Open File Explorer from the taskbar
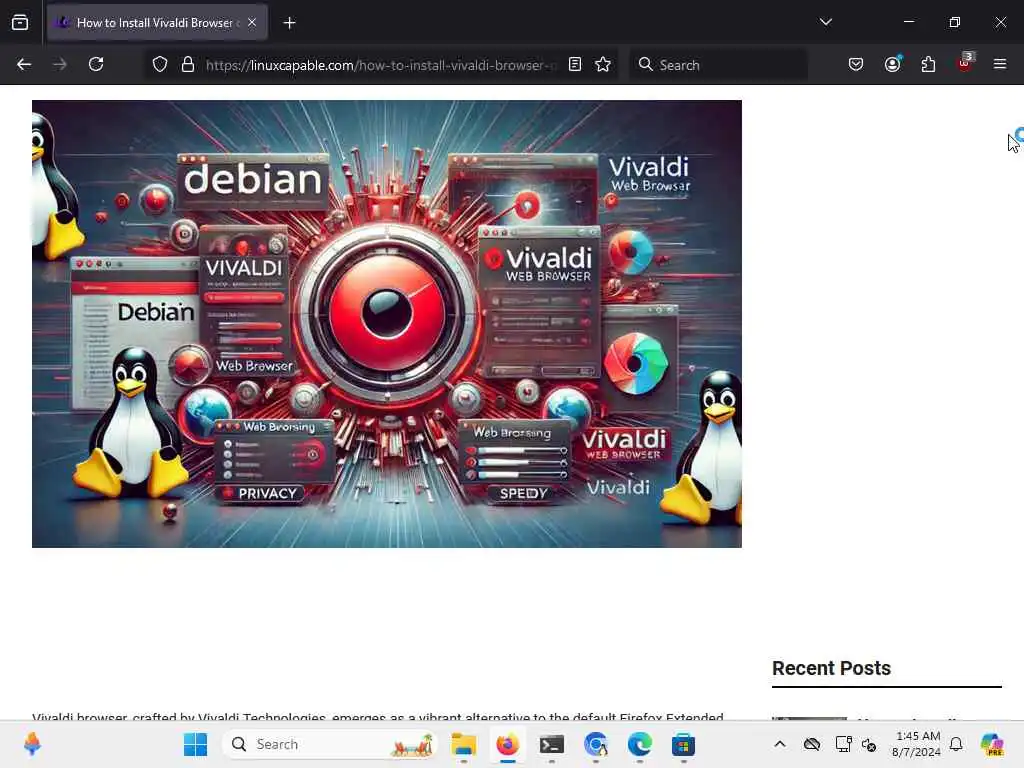The height and width of the screenshot is (768, 1024). tap(464, 744)
